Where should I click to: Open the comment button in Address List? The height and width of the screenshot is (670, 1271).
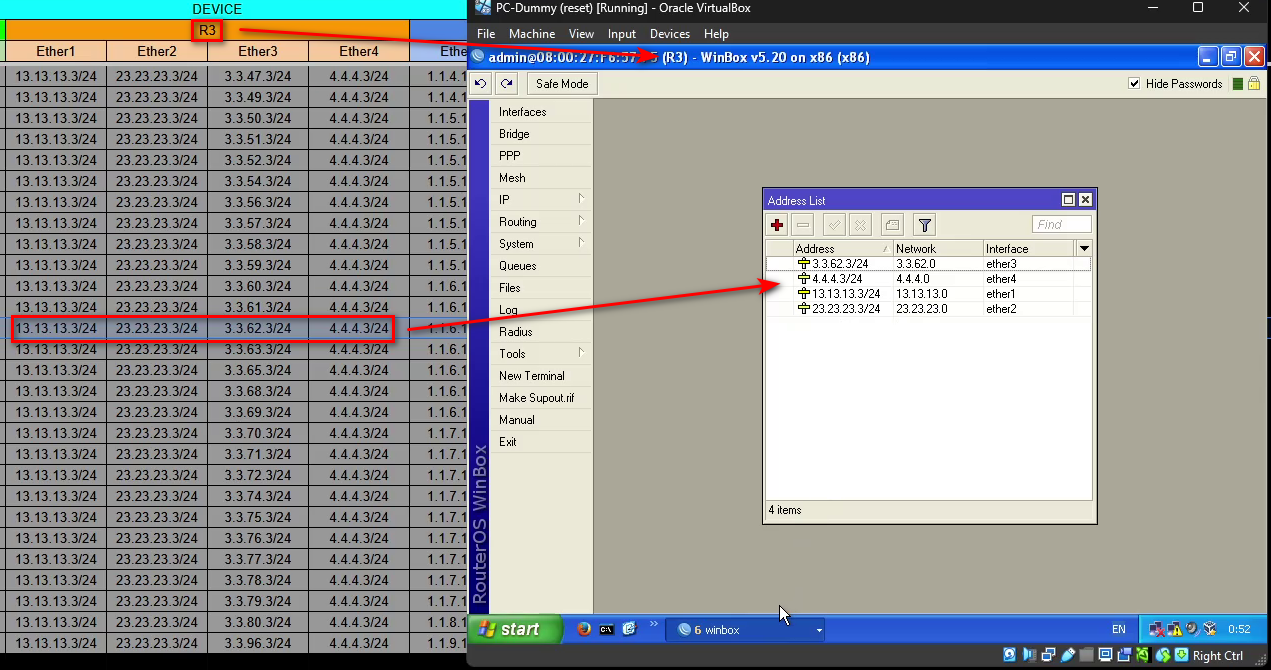coord(893,225)
